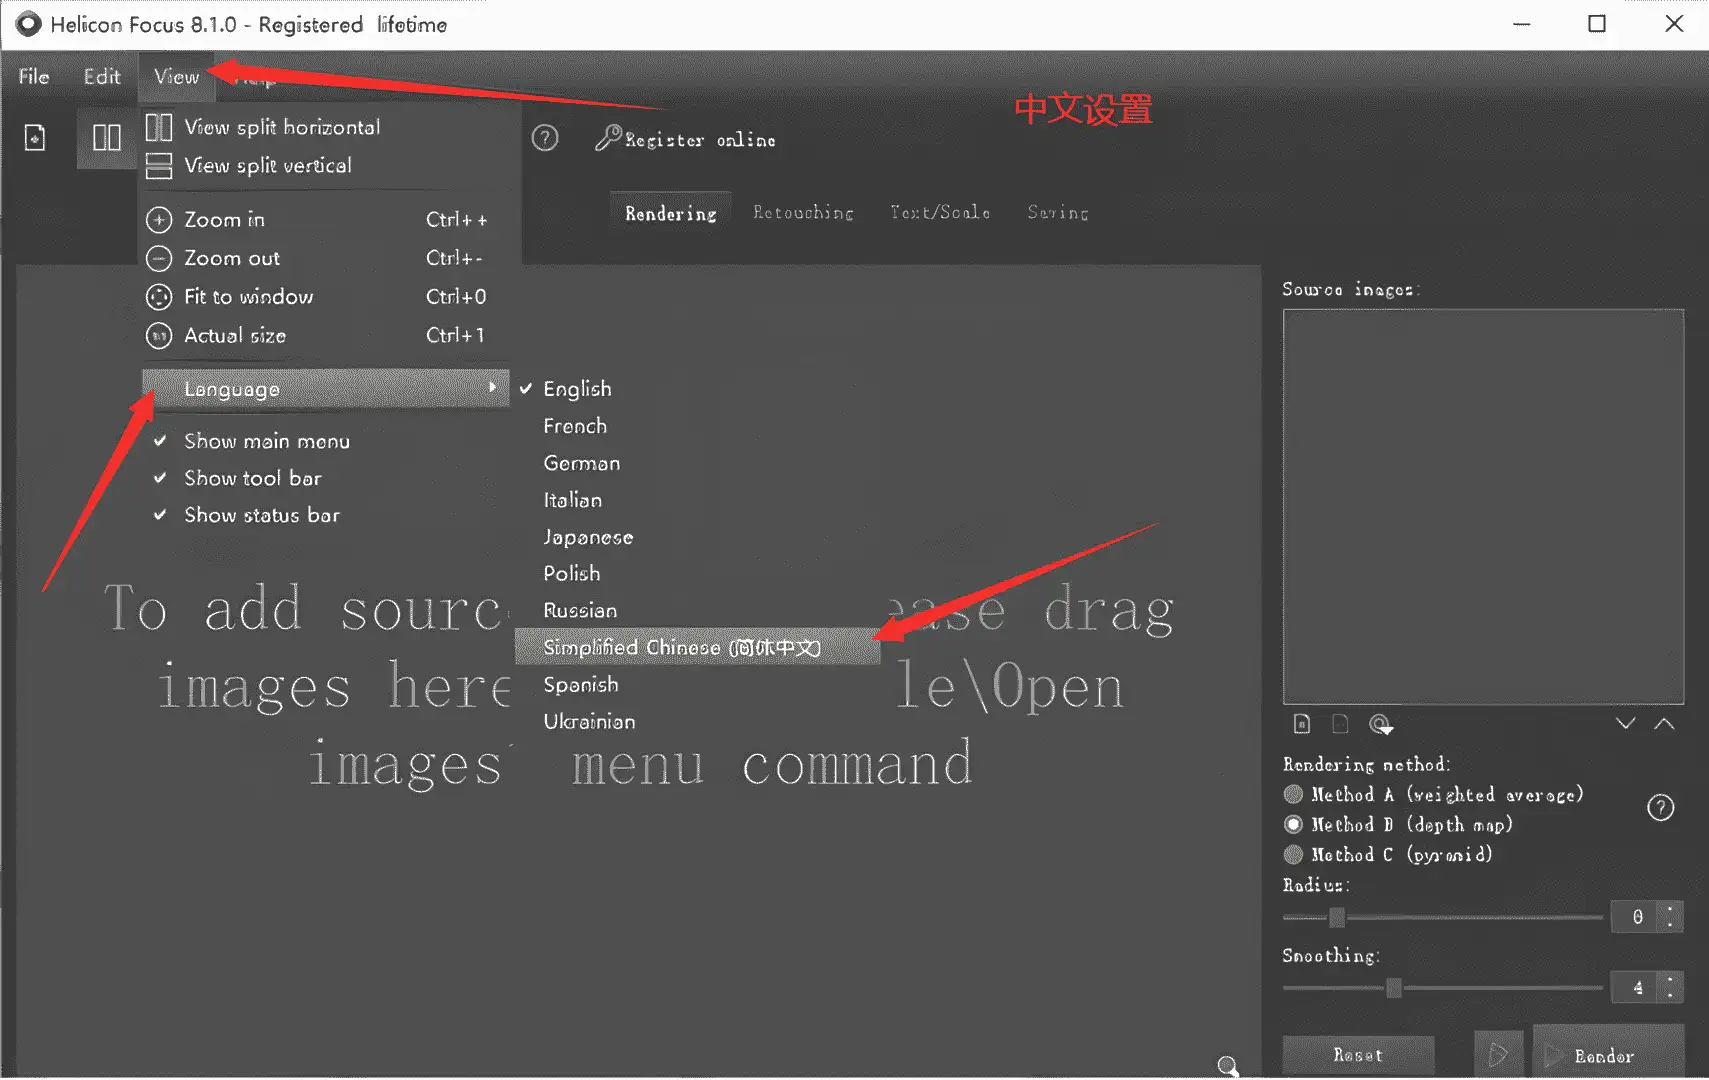Screen dimensions: 1709x1080
Task: Click the Smoothing slider handle
Action: click(1394, 988)
